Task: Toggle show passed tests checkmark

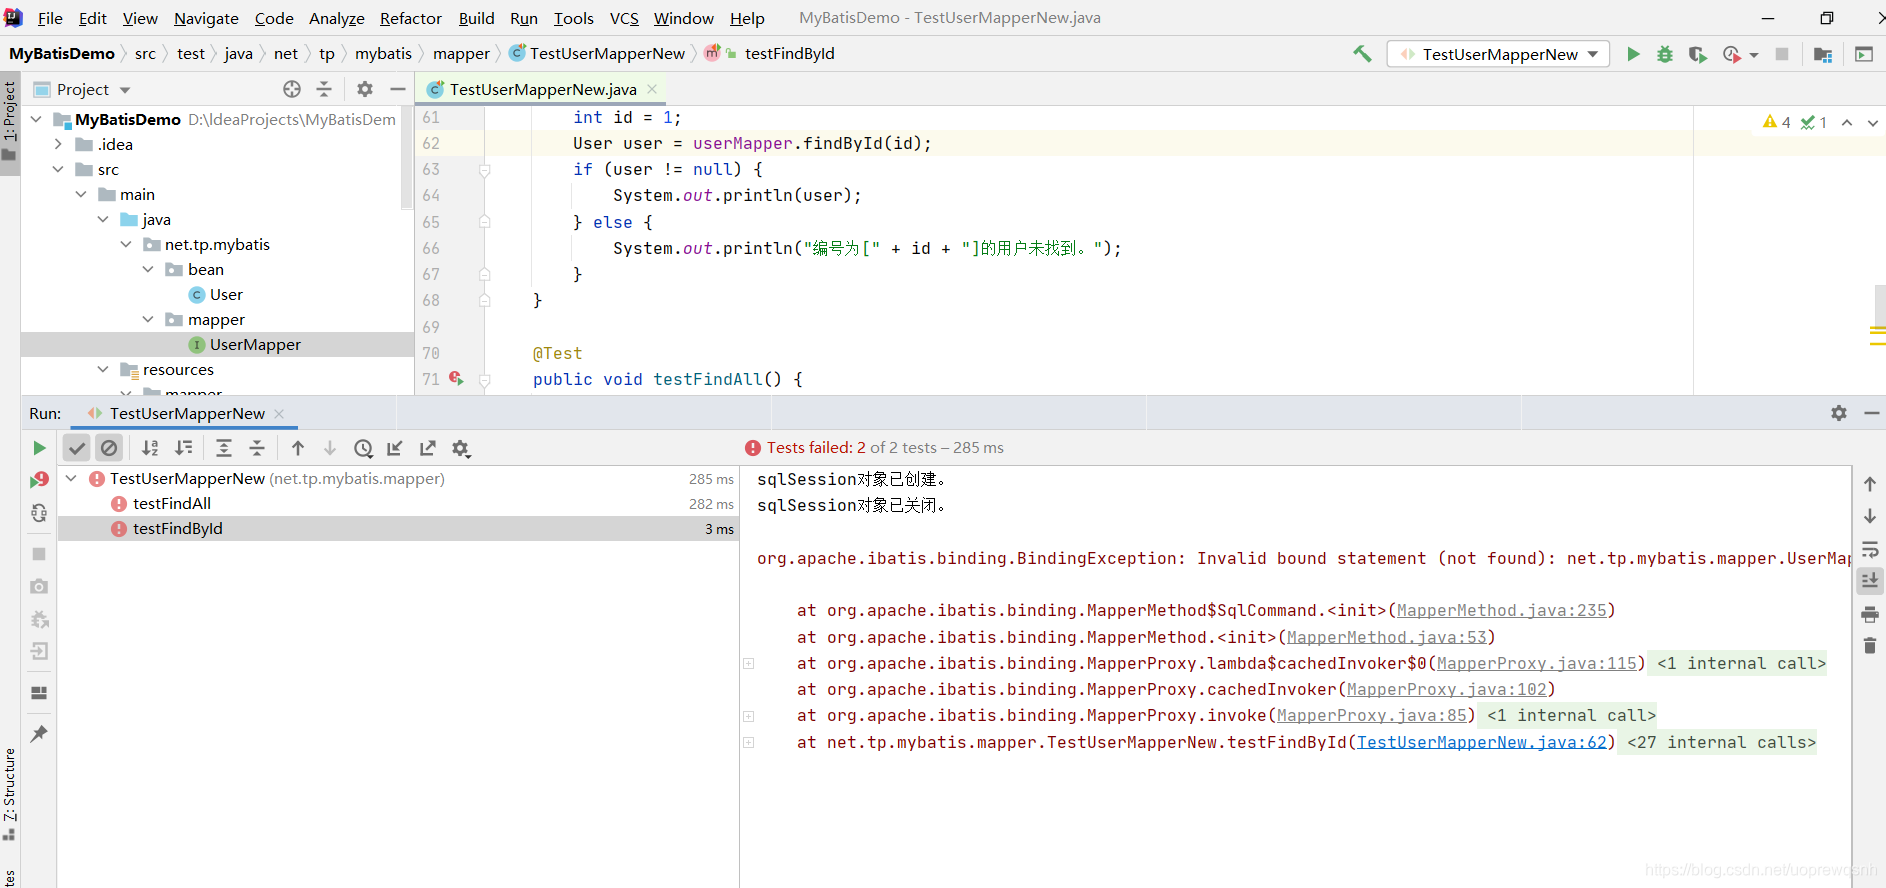Action: 77,448
